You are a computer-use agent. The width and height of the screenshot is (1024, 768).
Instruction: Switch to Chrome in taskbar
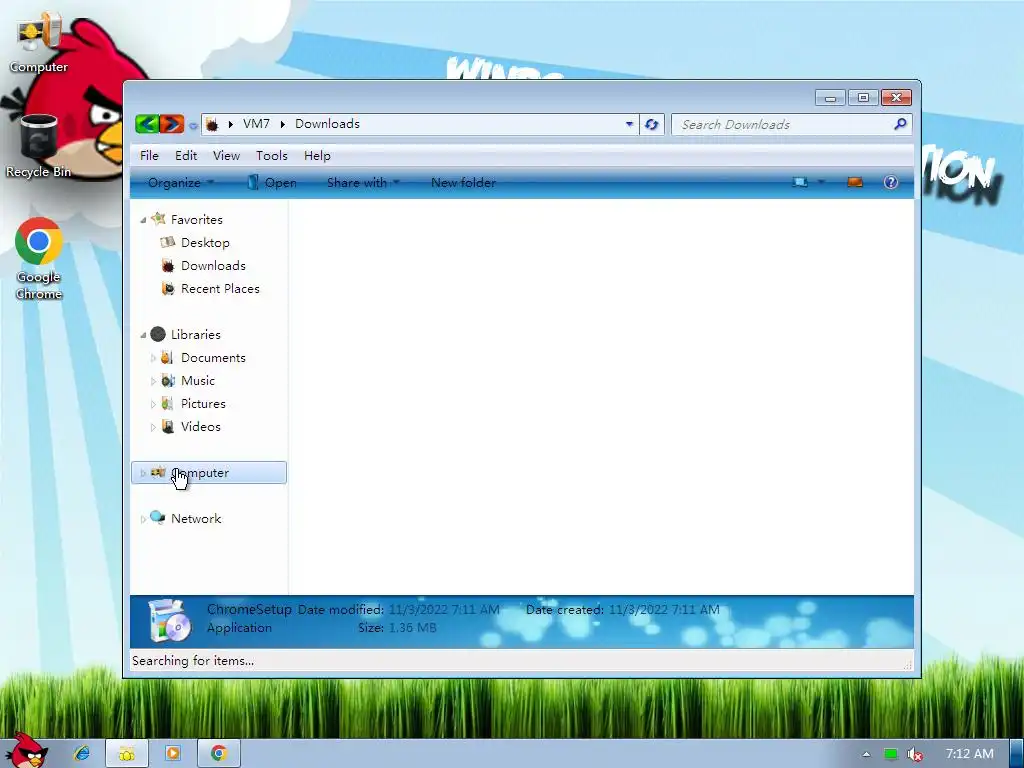click(219, 754)
